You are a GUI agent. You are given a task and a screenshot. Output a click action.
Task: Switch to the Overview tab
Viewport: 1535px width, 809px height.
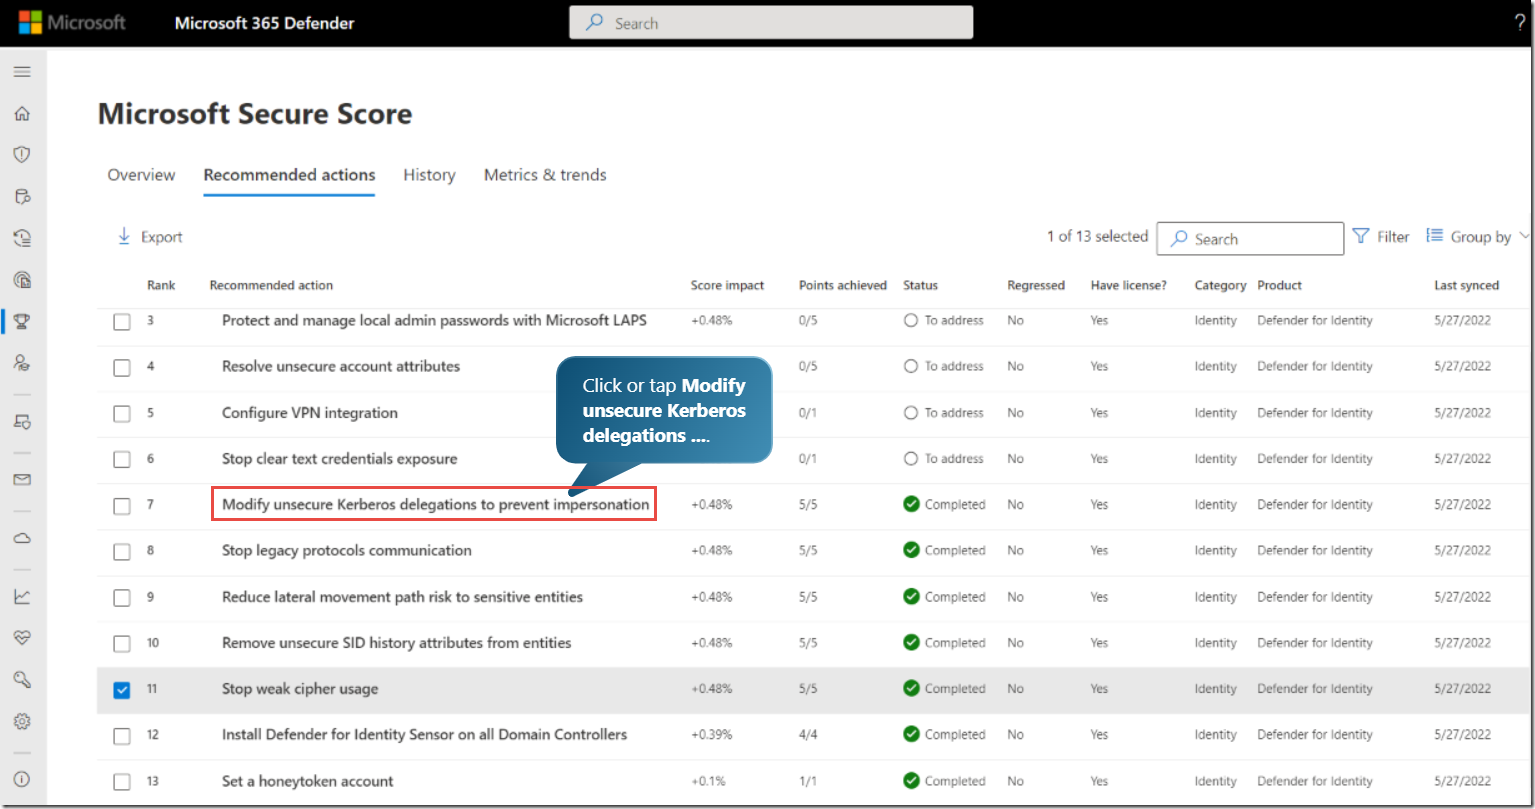[141, 175]
